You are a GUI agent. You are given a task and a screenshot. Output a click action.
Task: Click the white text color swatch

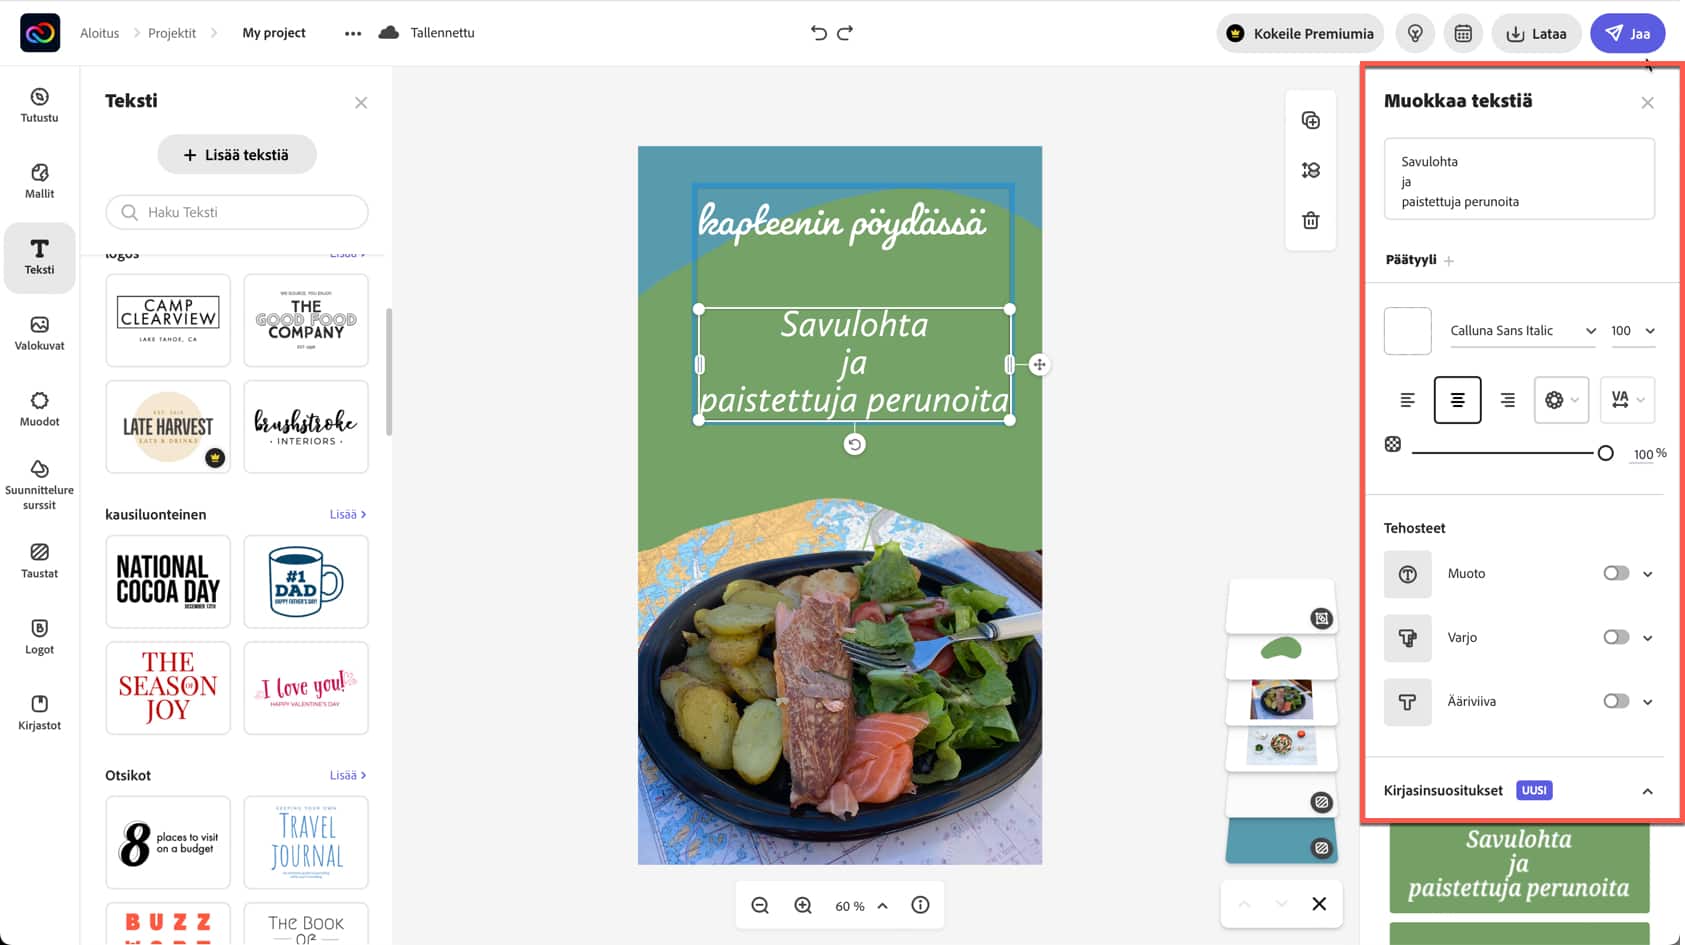click(x=1407, y=331)
